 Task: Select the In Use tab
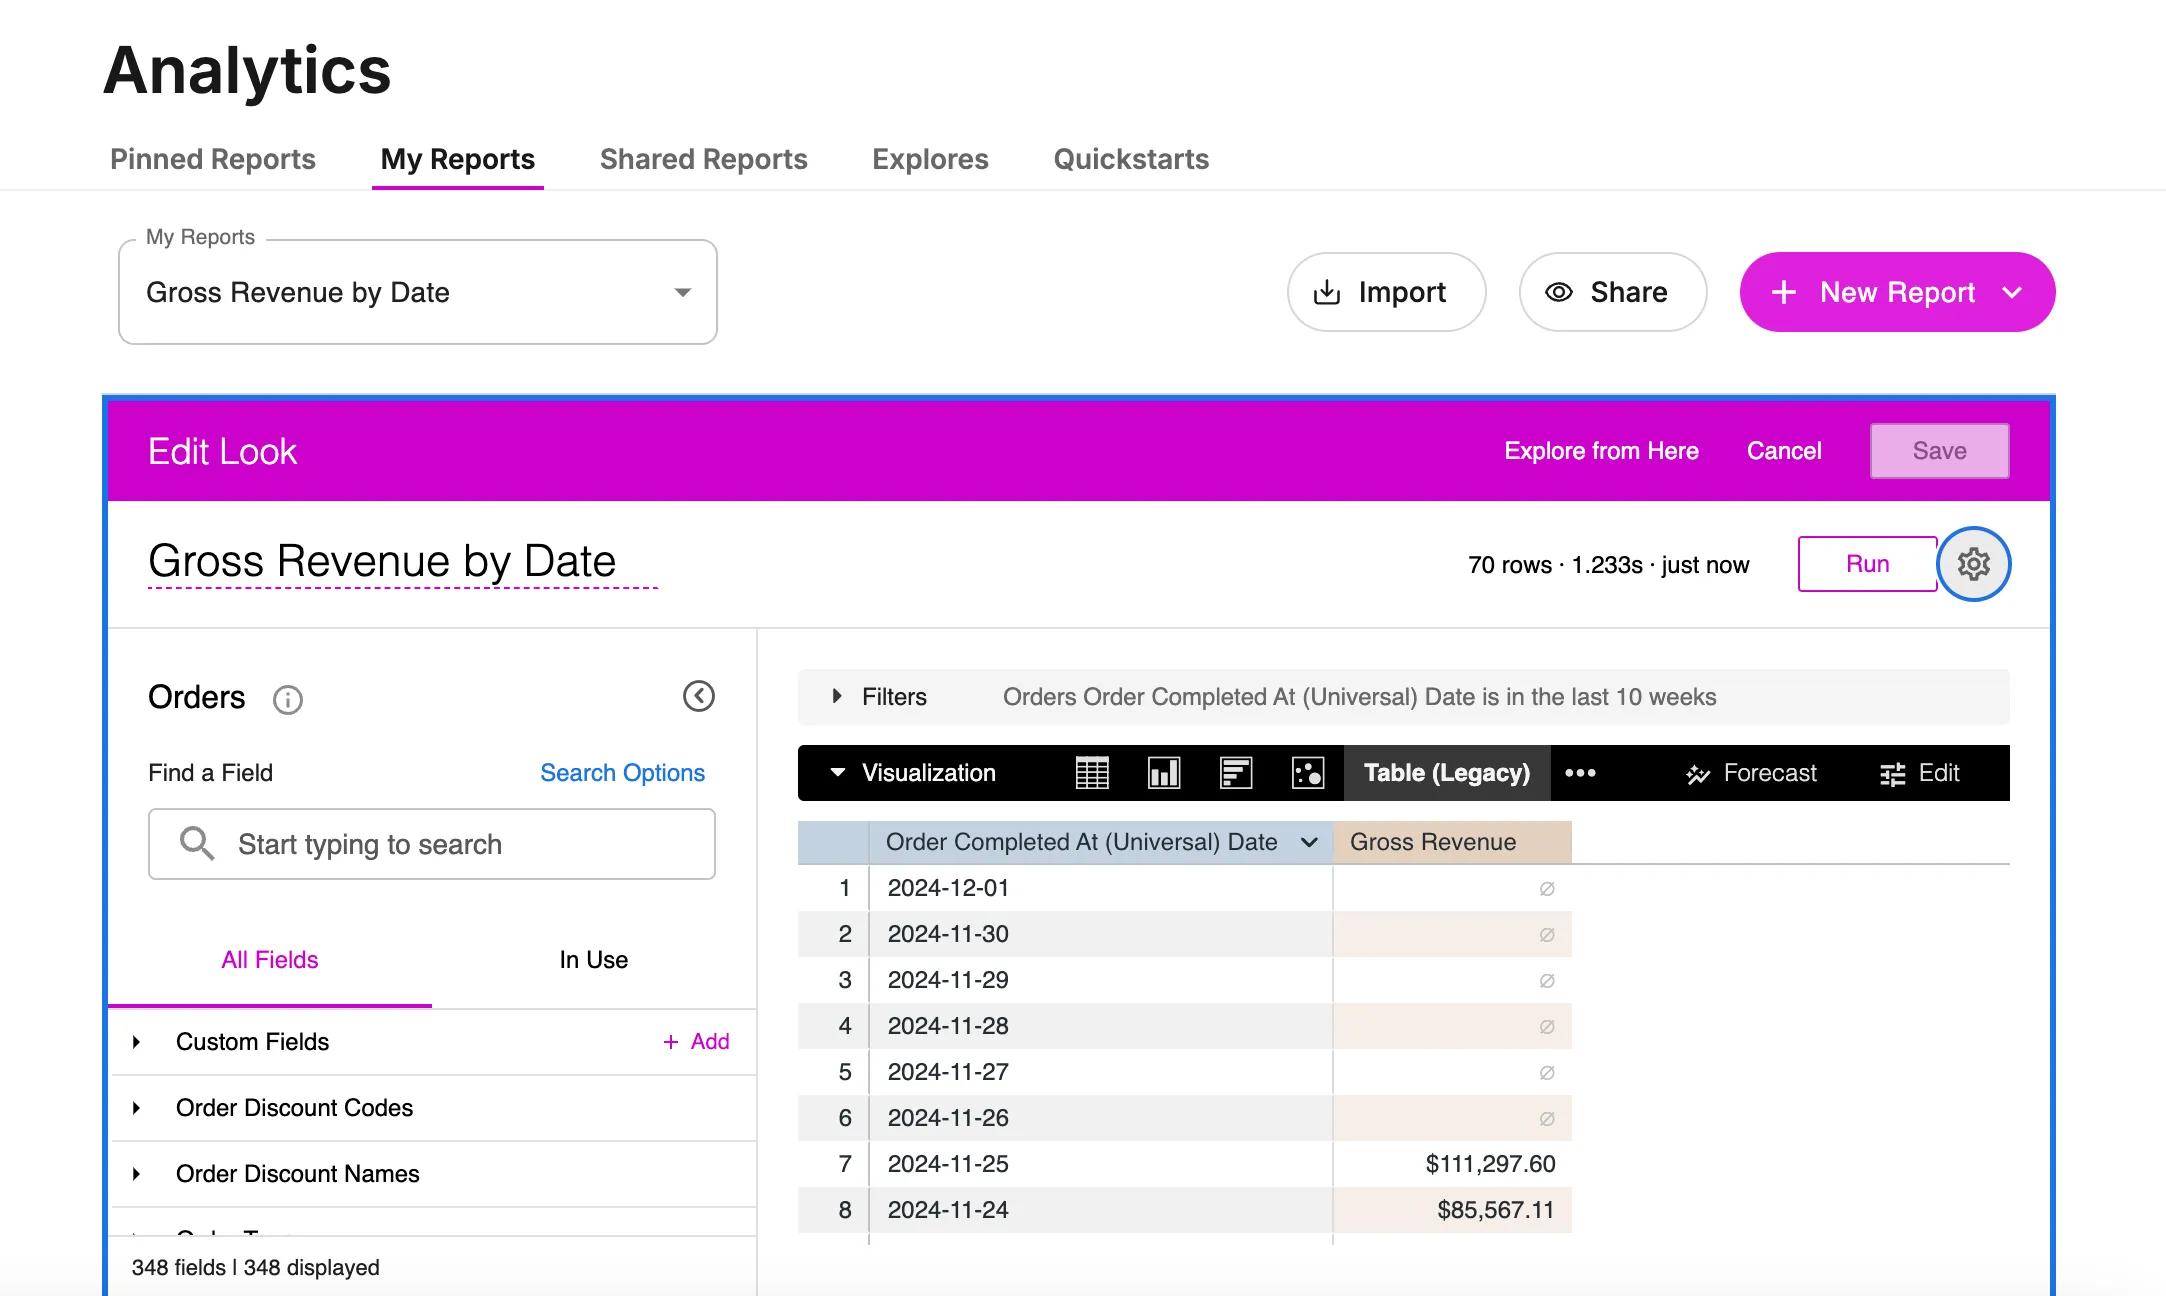coord(594,960)
